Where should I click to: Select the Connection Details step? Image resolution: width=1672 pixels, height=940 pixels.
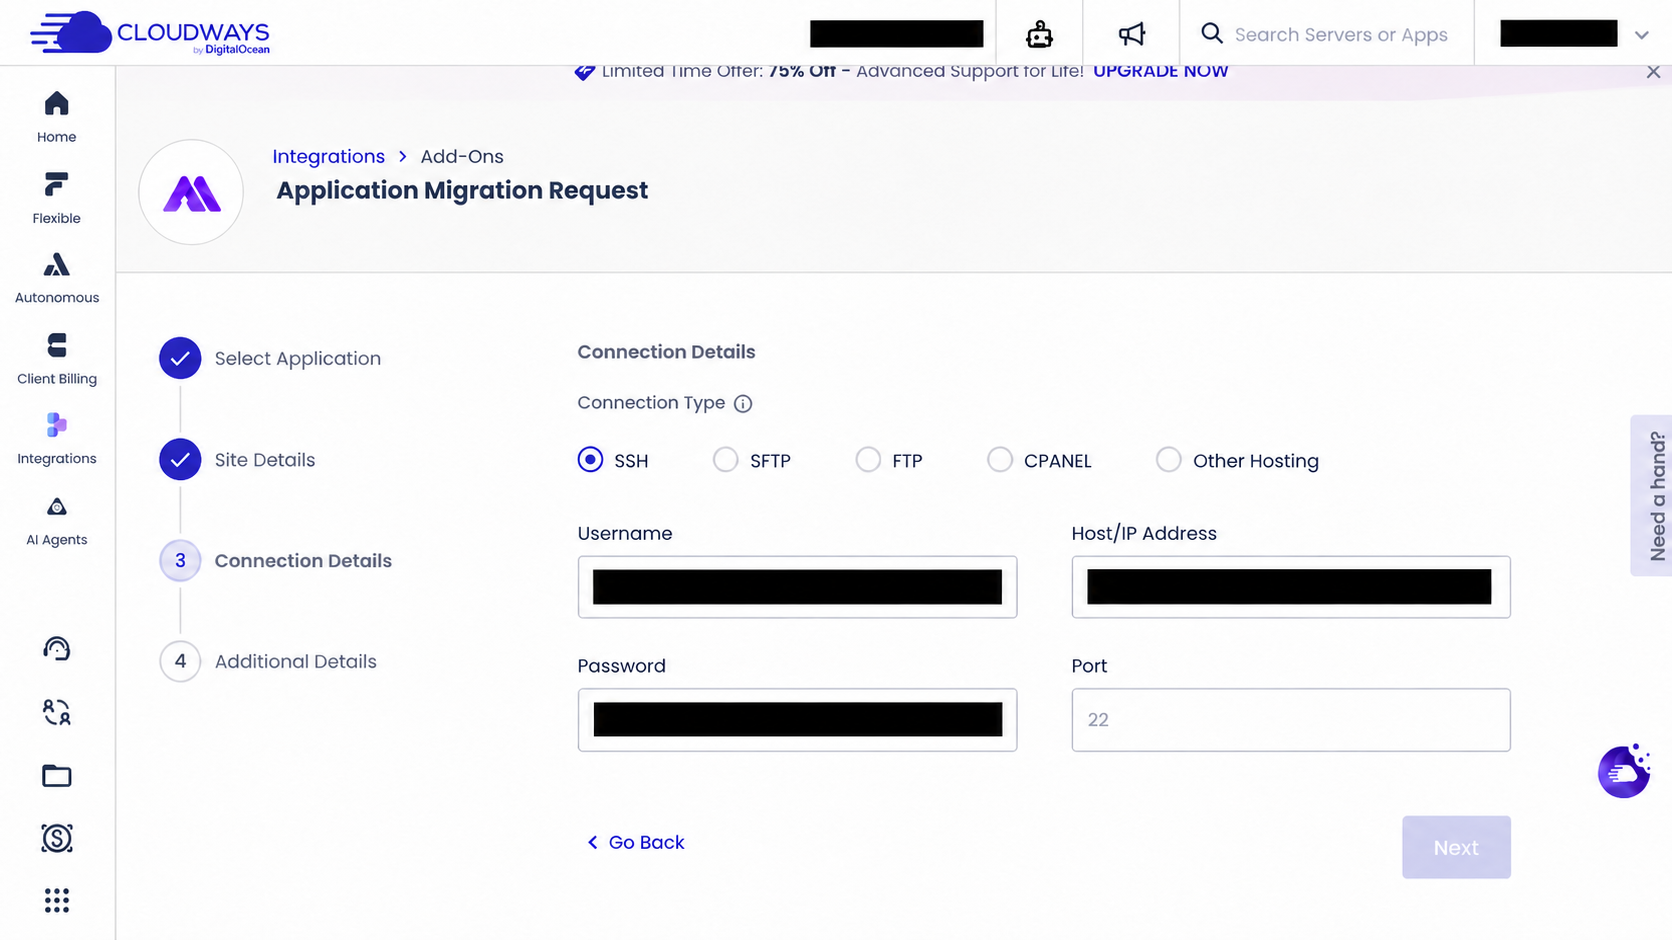tap(276, 561)
